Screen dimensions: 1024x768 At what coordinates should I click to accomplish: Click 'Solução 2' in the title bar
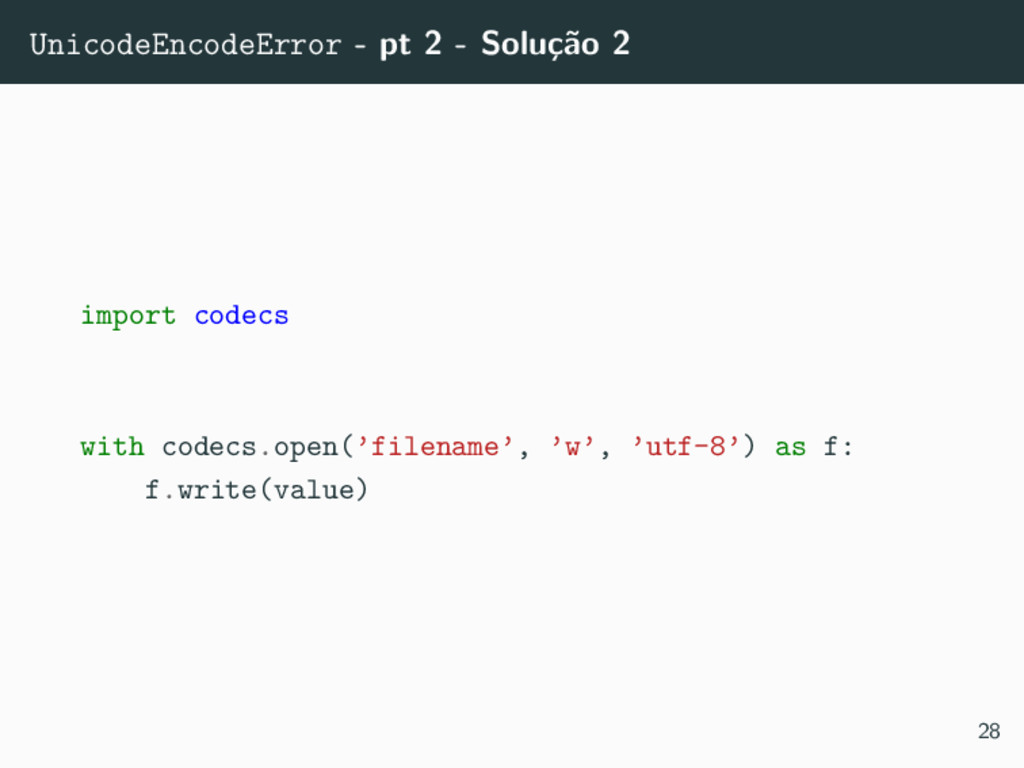556,44
